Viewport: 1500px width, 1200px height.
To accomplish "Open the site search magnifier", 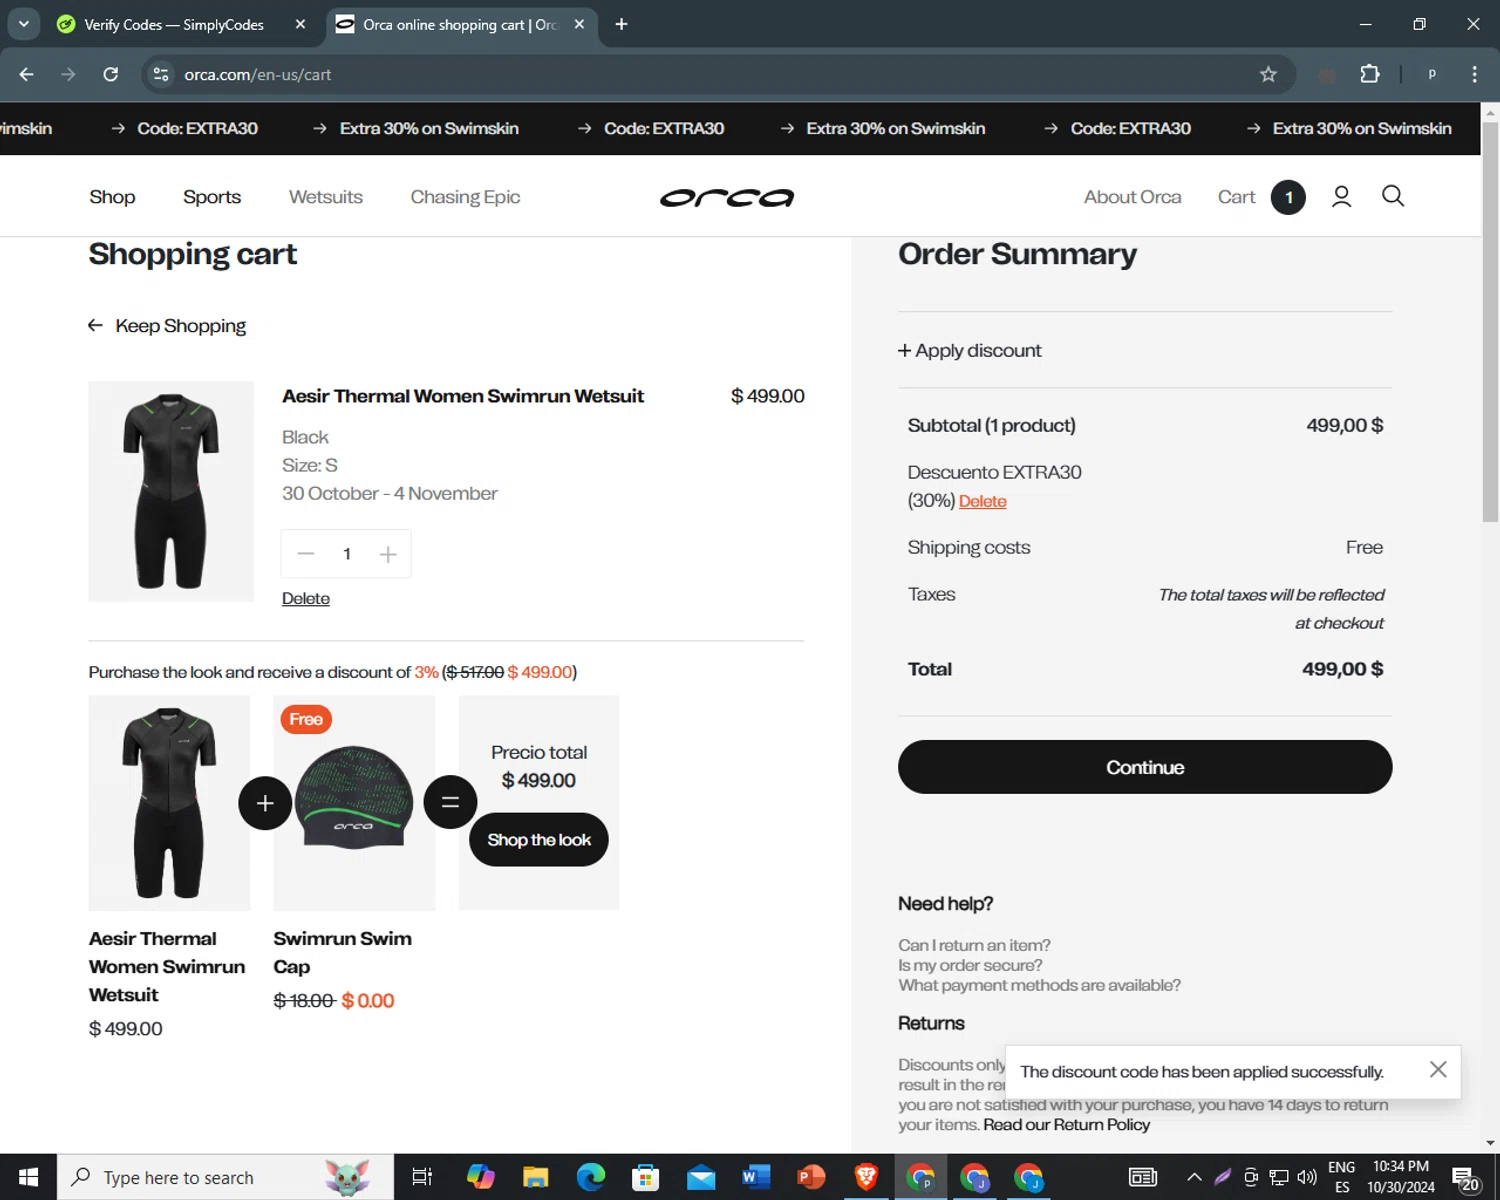I will pyautogui.click(x=1393, y=196).
